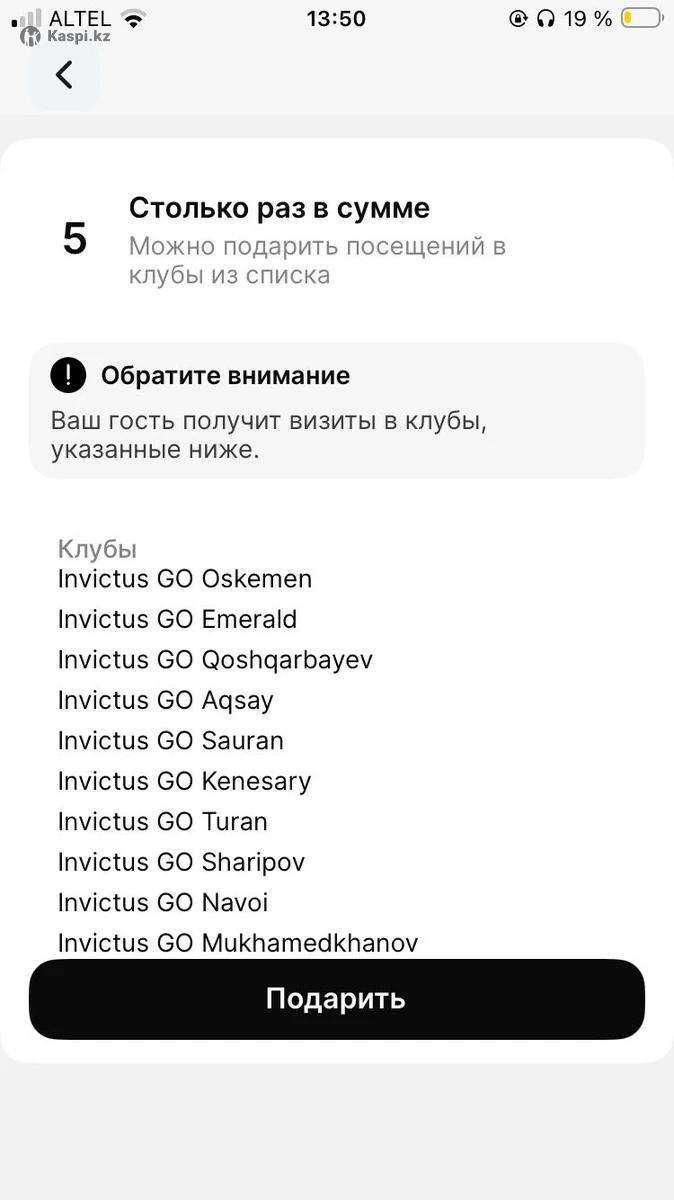Tap the 13:50 clock in status bar
Image resolution: width=674 pixels, height=1200 pixels.
[336, 18]
